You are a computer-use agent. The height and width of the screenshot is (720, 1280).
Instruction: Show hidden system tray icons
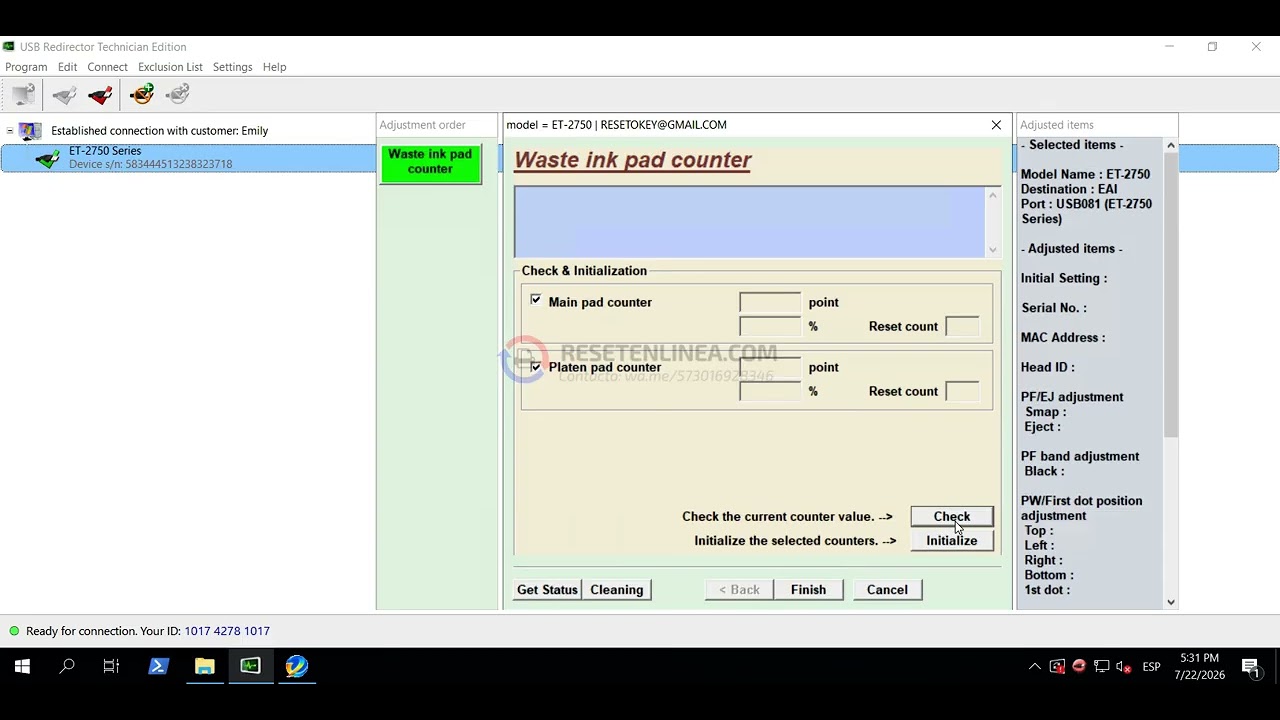tap(1035, 667)
